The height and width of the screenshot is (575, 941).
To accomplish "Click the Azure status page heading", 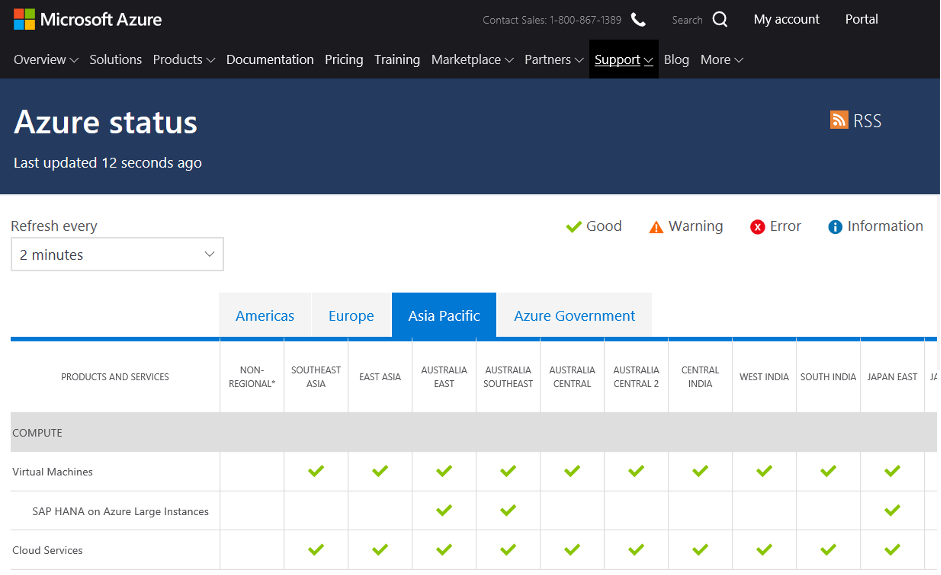I will [106, 122].
